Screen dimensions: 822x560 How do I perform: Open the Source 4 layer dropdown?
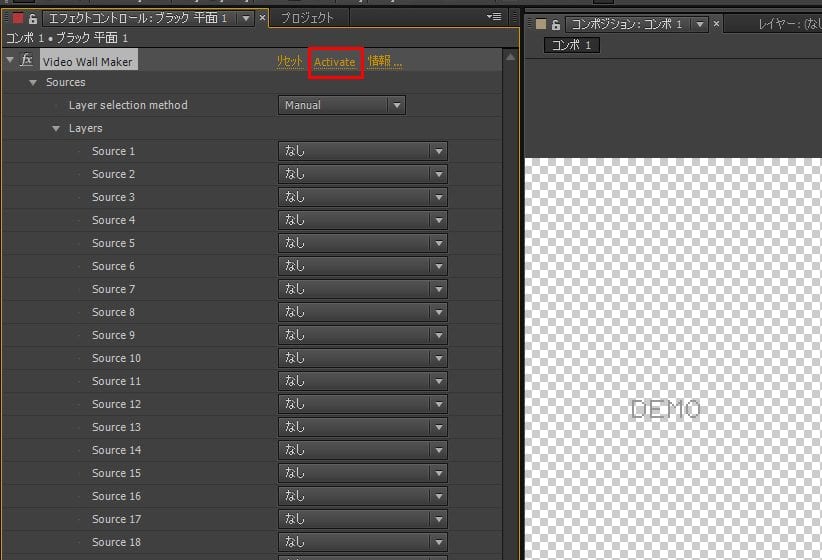pyautogui.click(x=363, y=220)
